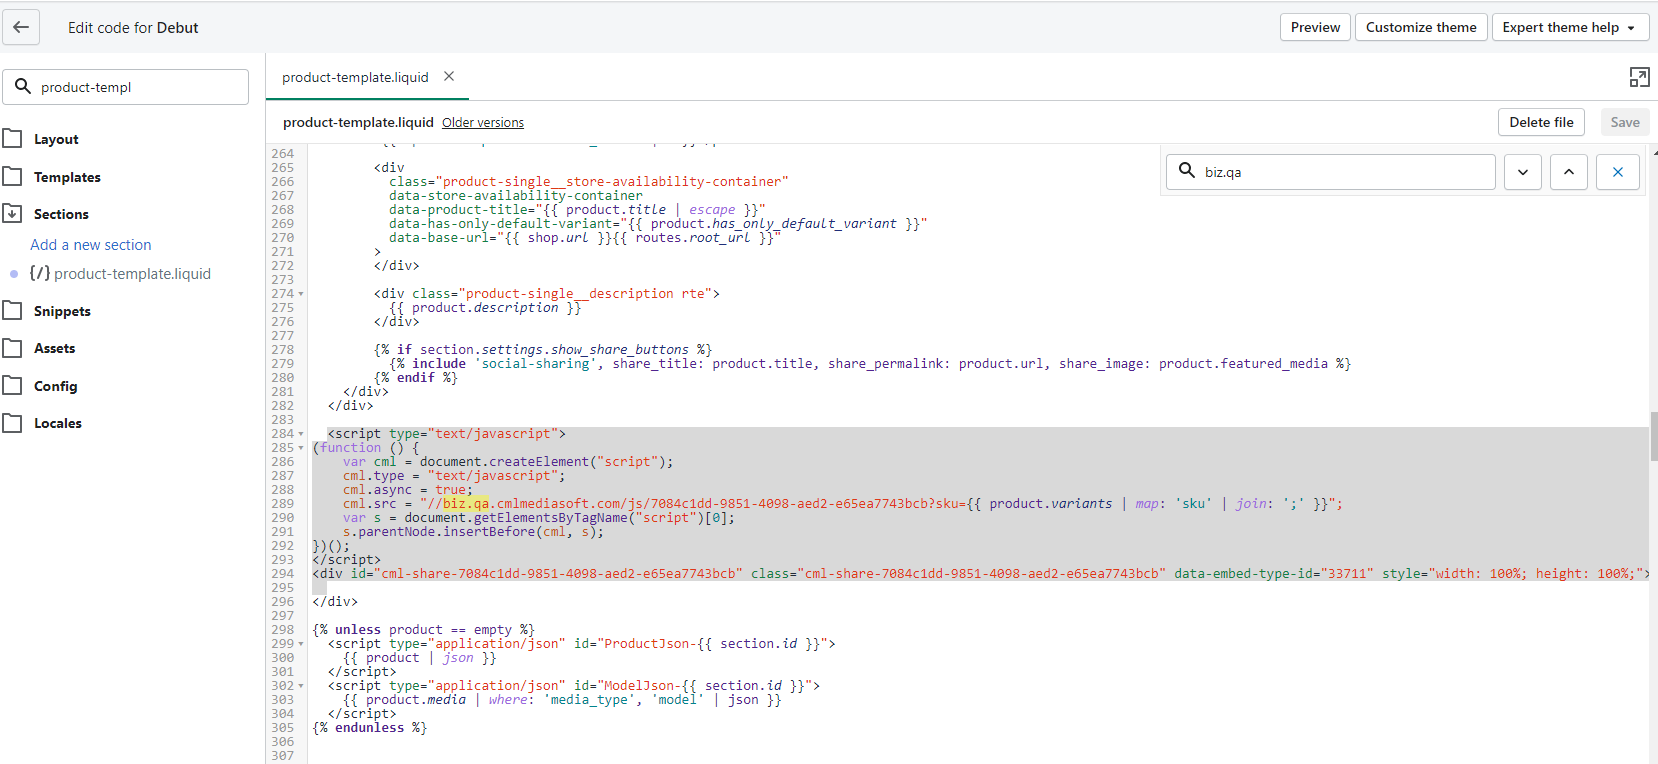
Task: Click Add a new section link
Action: [91, 244]
